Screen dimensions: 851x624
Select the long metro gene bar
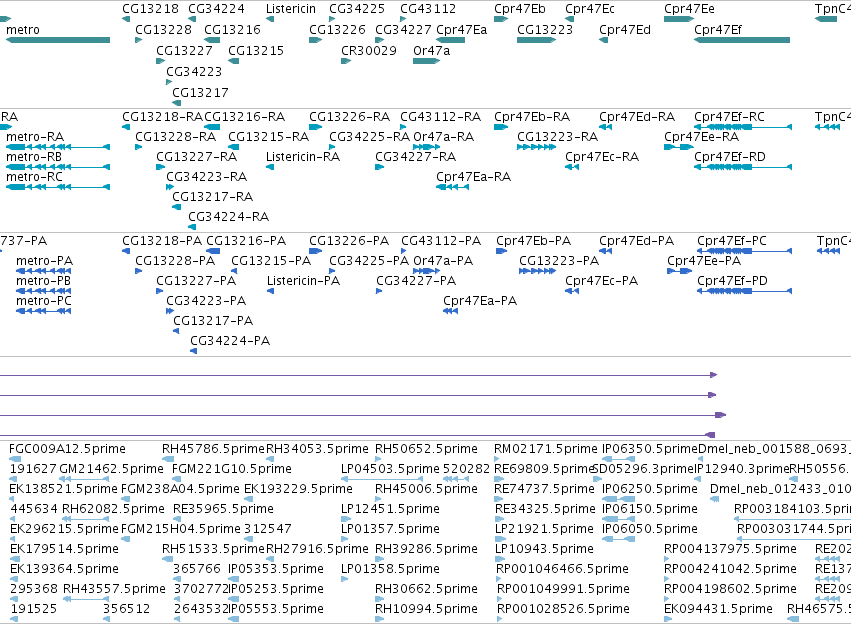[58, 40]
